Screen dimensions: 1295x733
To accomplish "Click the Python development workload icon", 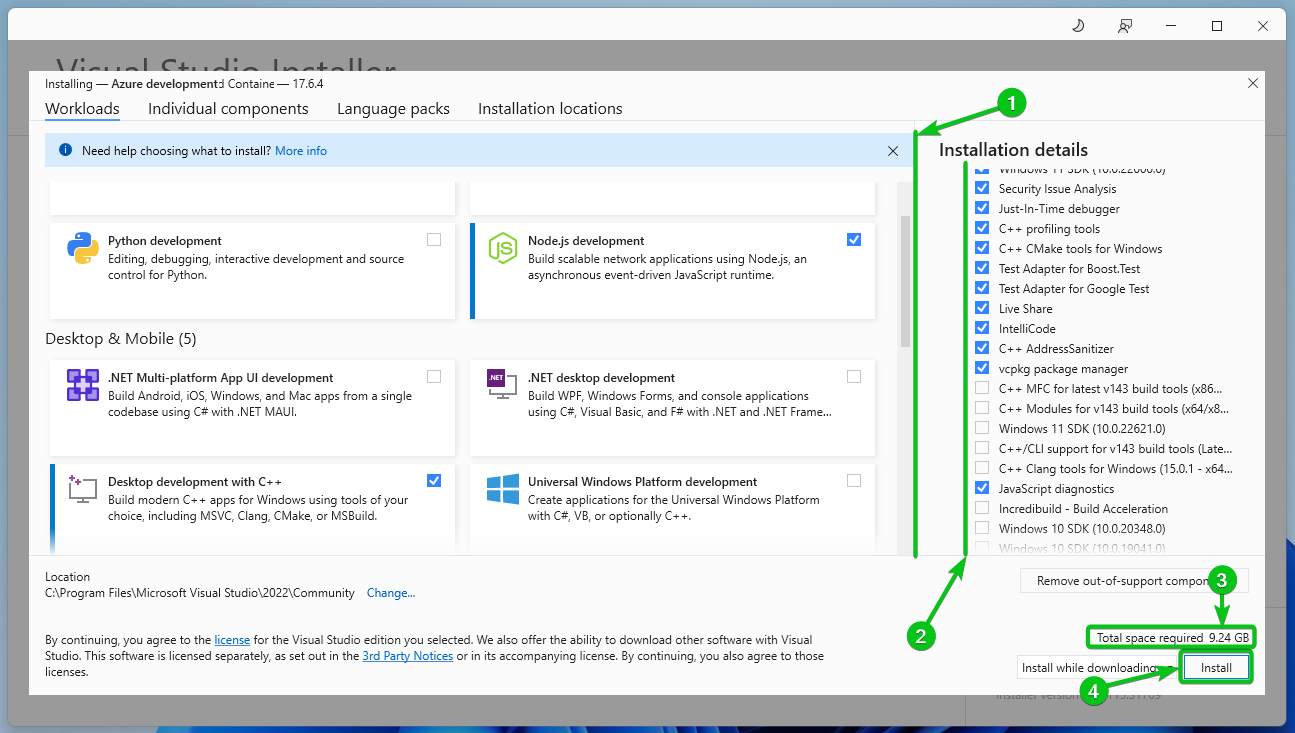I will pyautogui.click(x=82, y=247).
